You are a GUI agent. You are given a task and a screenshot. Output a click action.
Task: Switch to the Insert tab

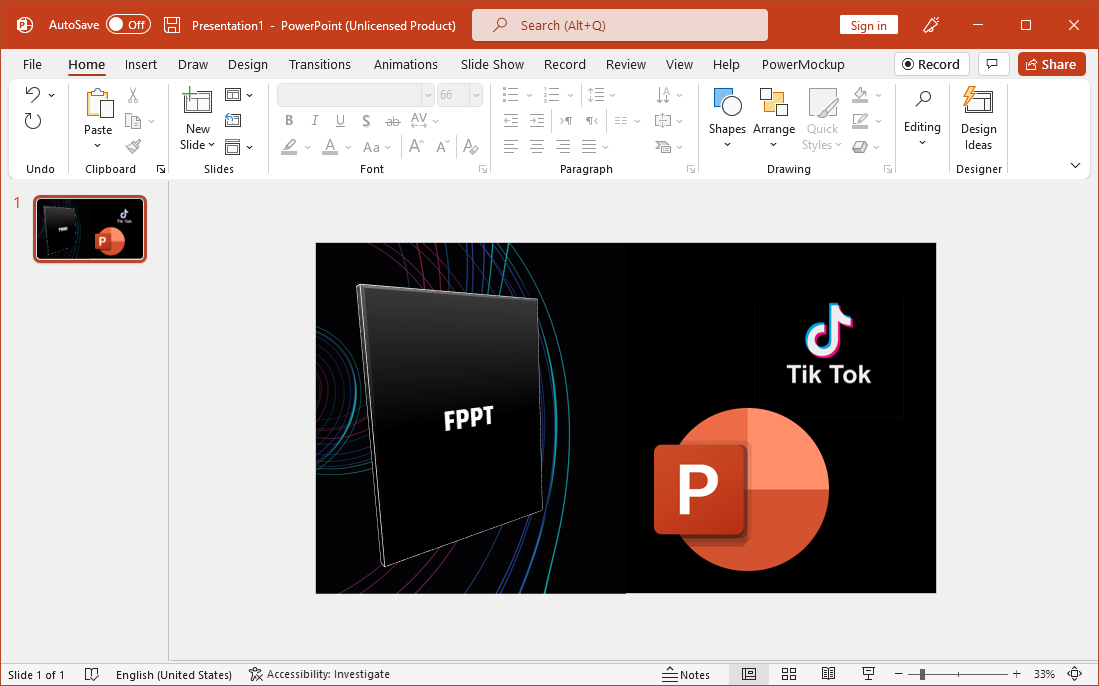141,64
